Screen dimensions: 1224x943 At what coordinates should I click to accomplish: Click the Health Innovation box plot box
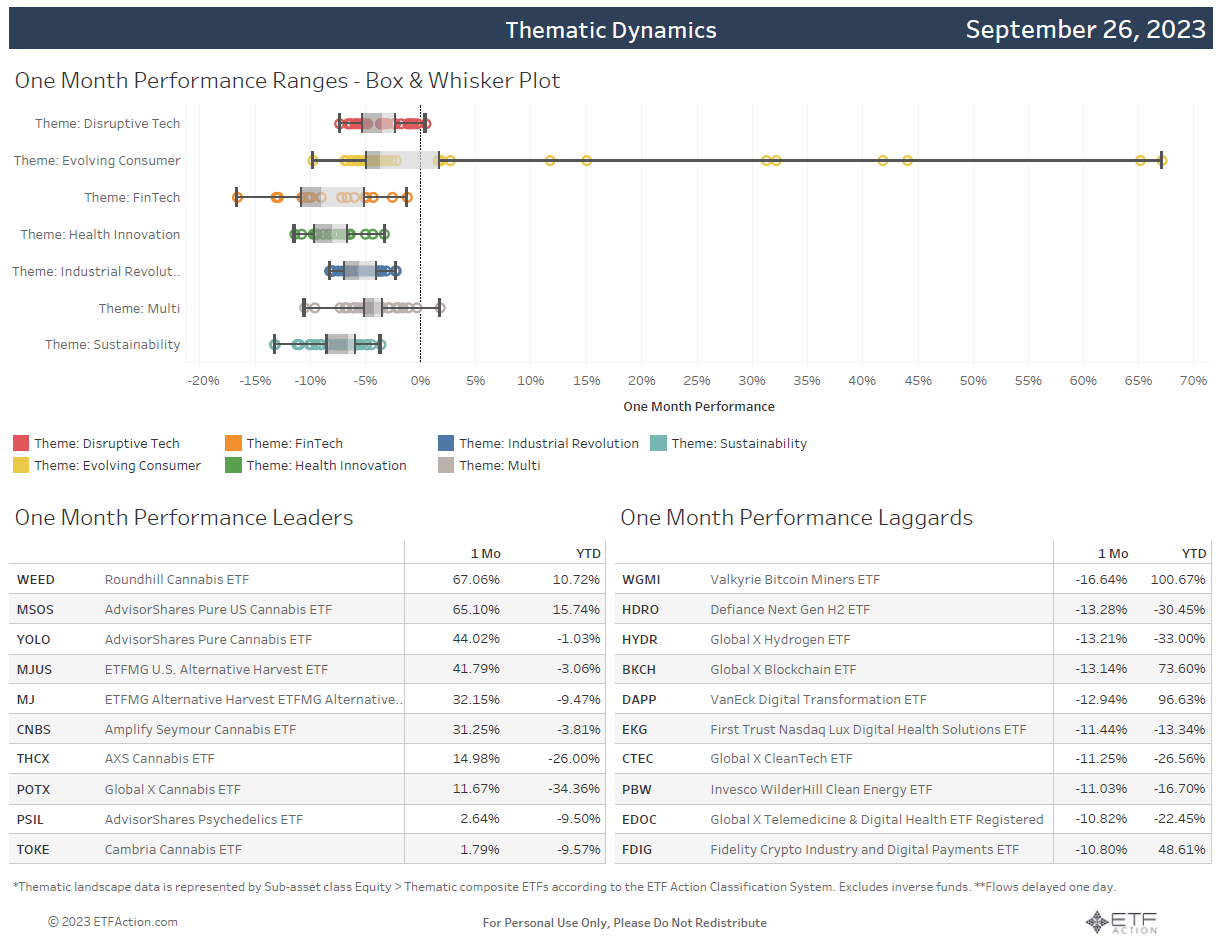point(330,234)
